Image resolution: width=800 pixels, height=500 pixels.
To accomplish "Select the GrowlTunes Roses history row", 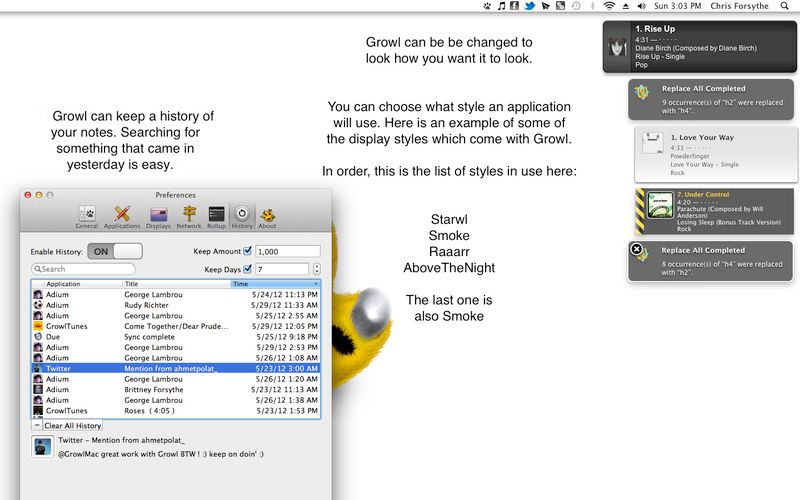I will coord(175,410).
